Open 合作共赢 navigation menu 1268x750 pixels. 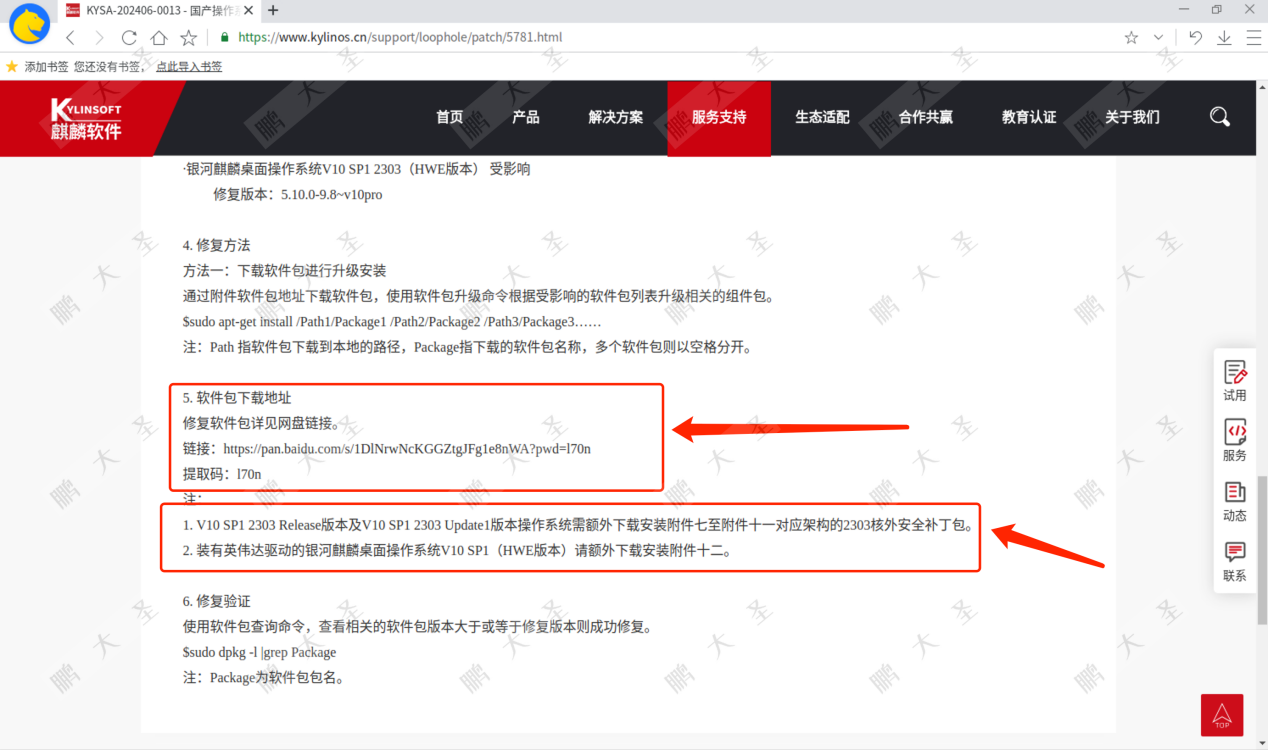tap(926, 117)
